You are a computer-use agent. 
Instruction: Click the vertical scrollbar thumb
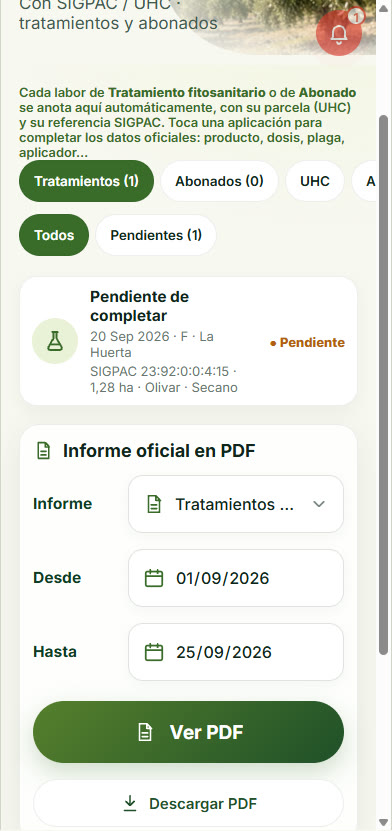(x=384, y=386)
